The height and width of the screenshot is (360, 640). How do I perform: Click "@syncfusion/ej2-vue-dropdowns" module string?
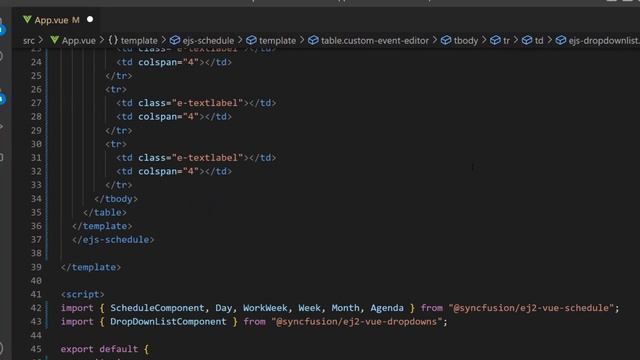pyautogui.click(x=356, y=322)
